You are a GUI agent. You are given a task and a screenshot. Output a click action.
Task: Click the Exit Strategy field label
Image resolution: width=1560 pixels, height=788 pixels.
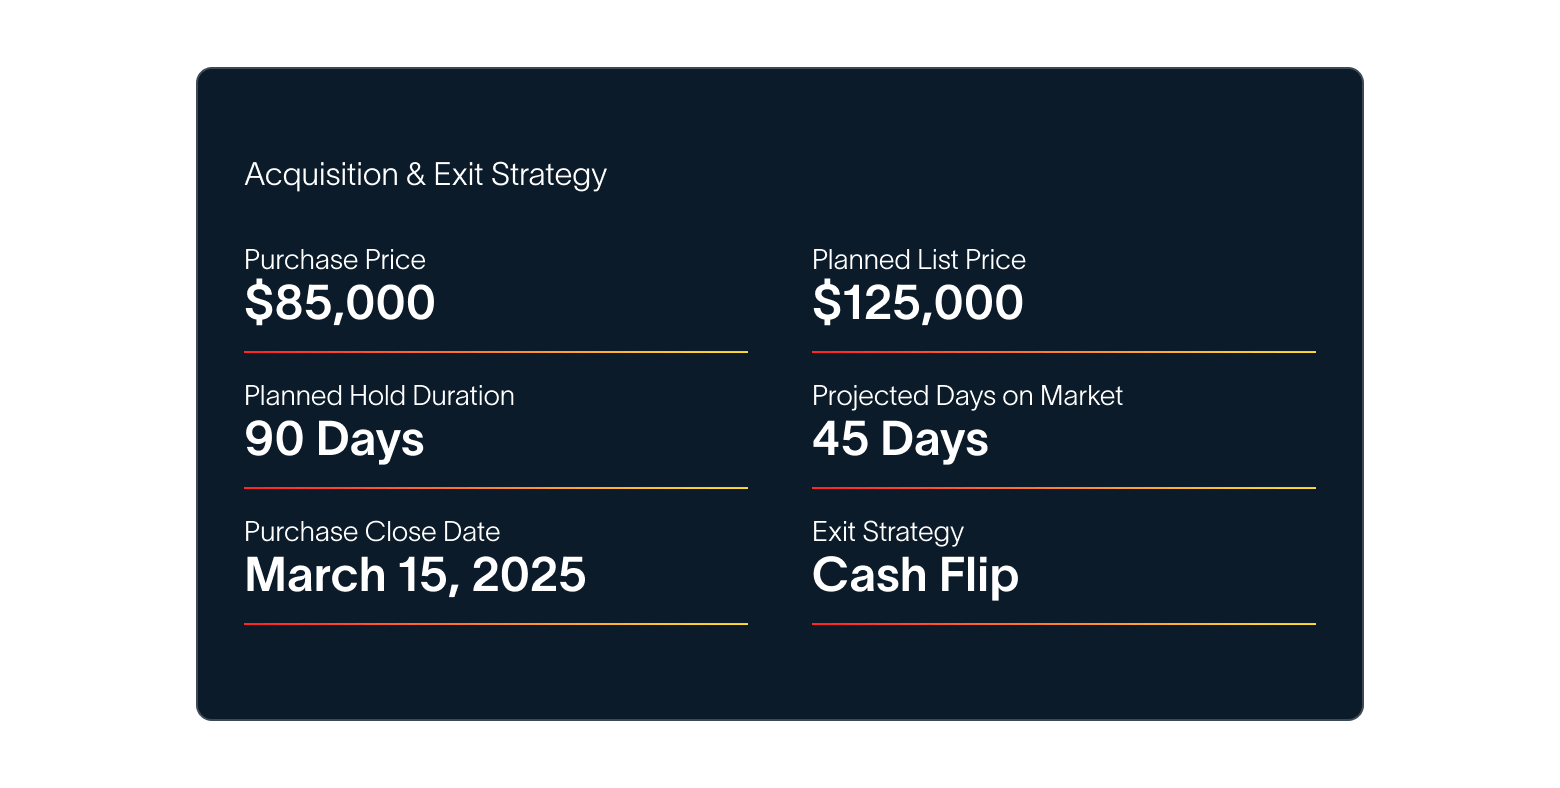(887, 532)
